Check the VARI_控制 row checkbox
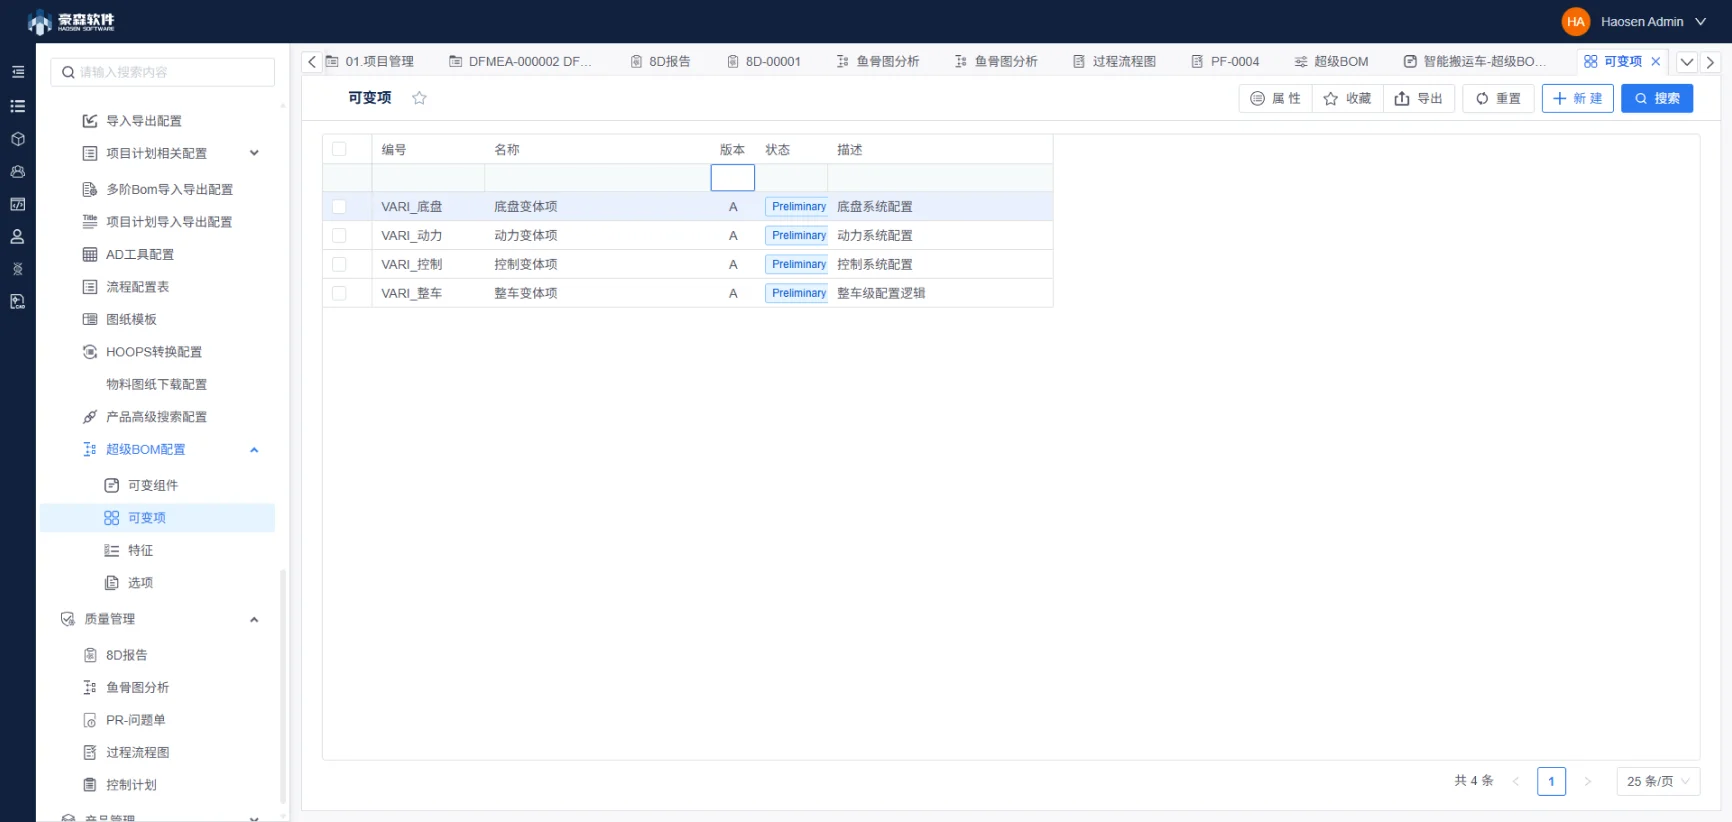The image size is (1732, 822). coord(339,265)
